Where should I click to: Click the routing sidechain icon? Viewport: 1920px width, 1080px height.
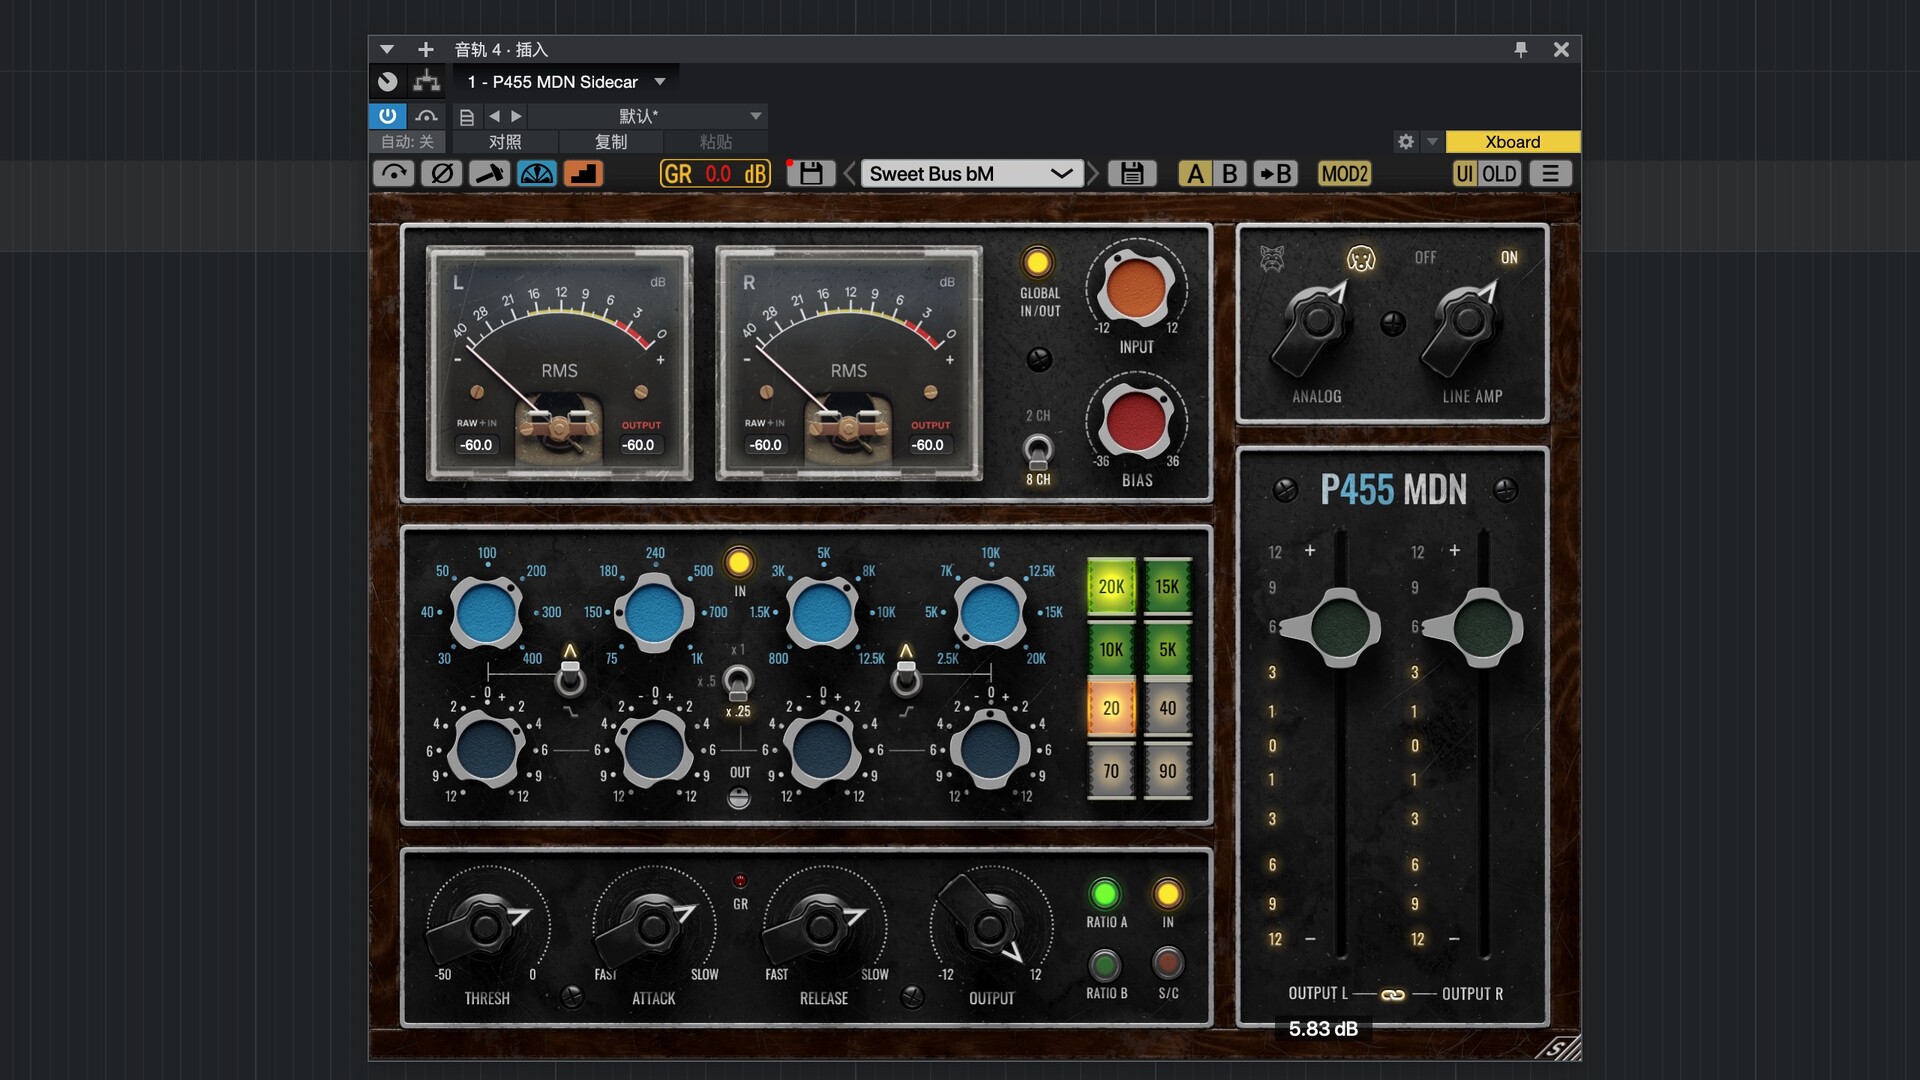427,81
